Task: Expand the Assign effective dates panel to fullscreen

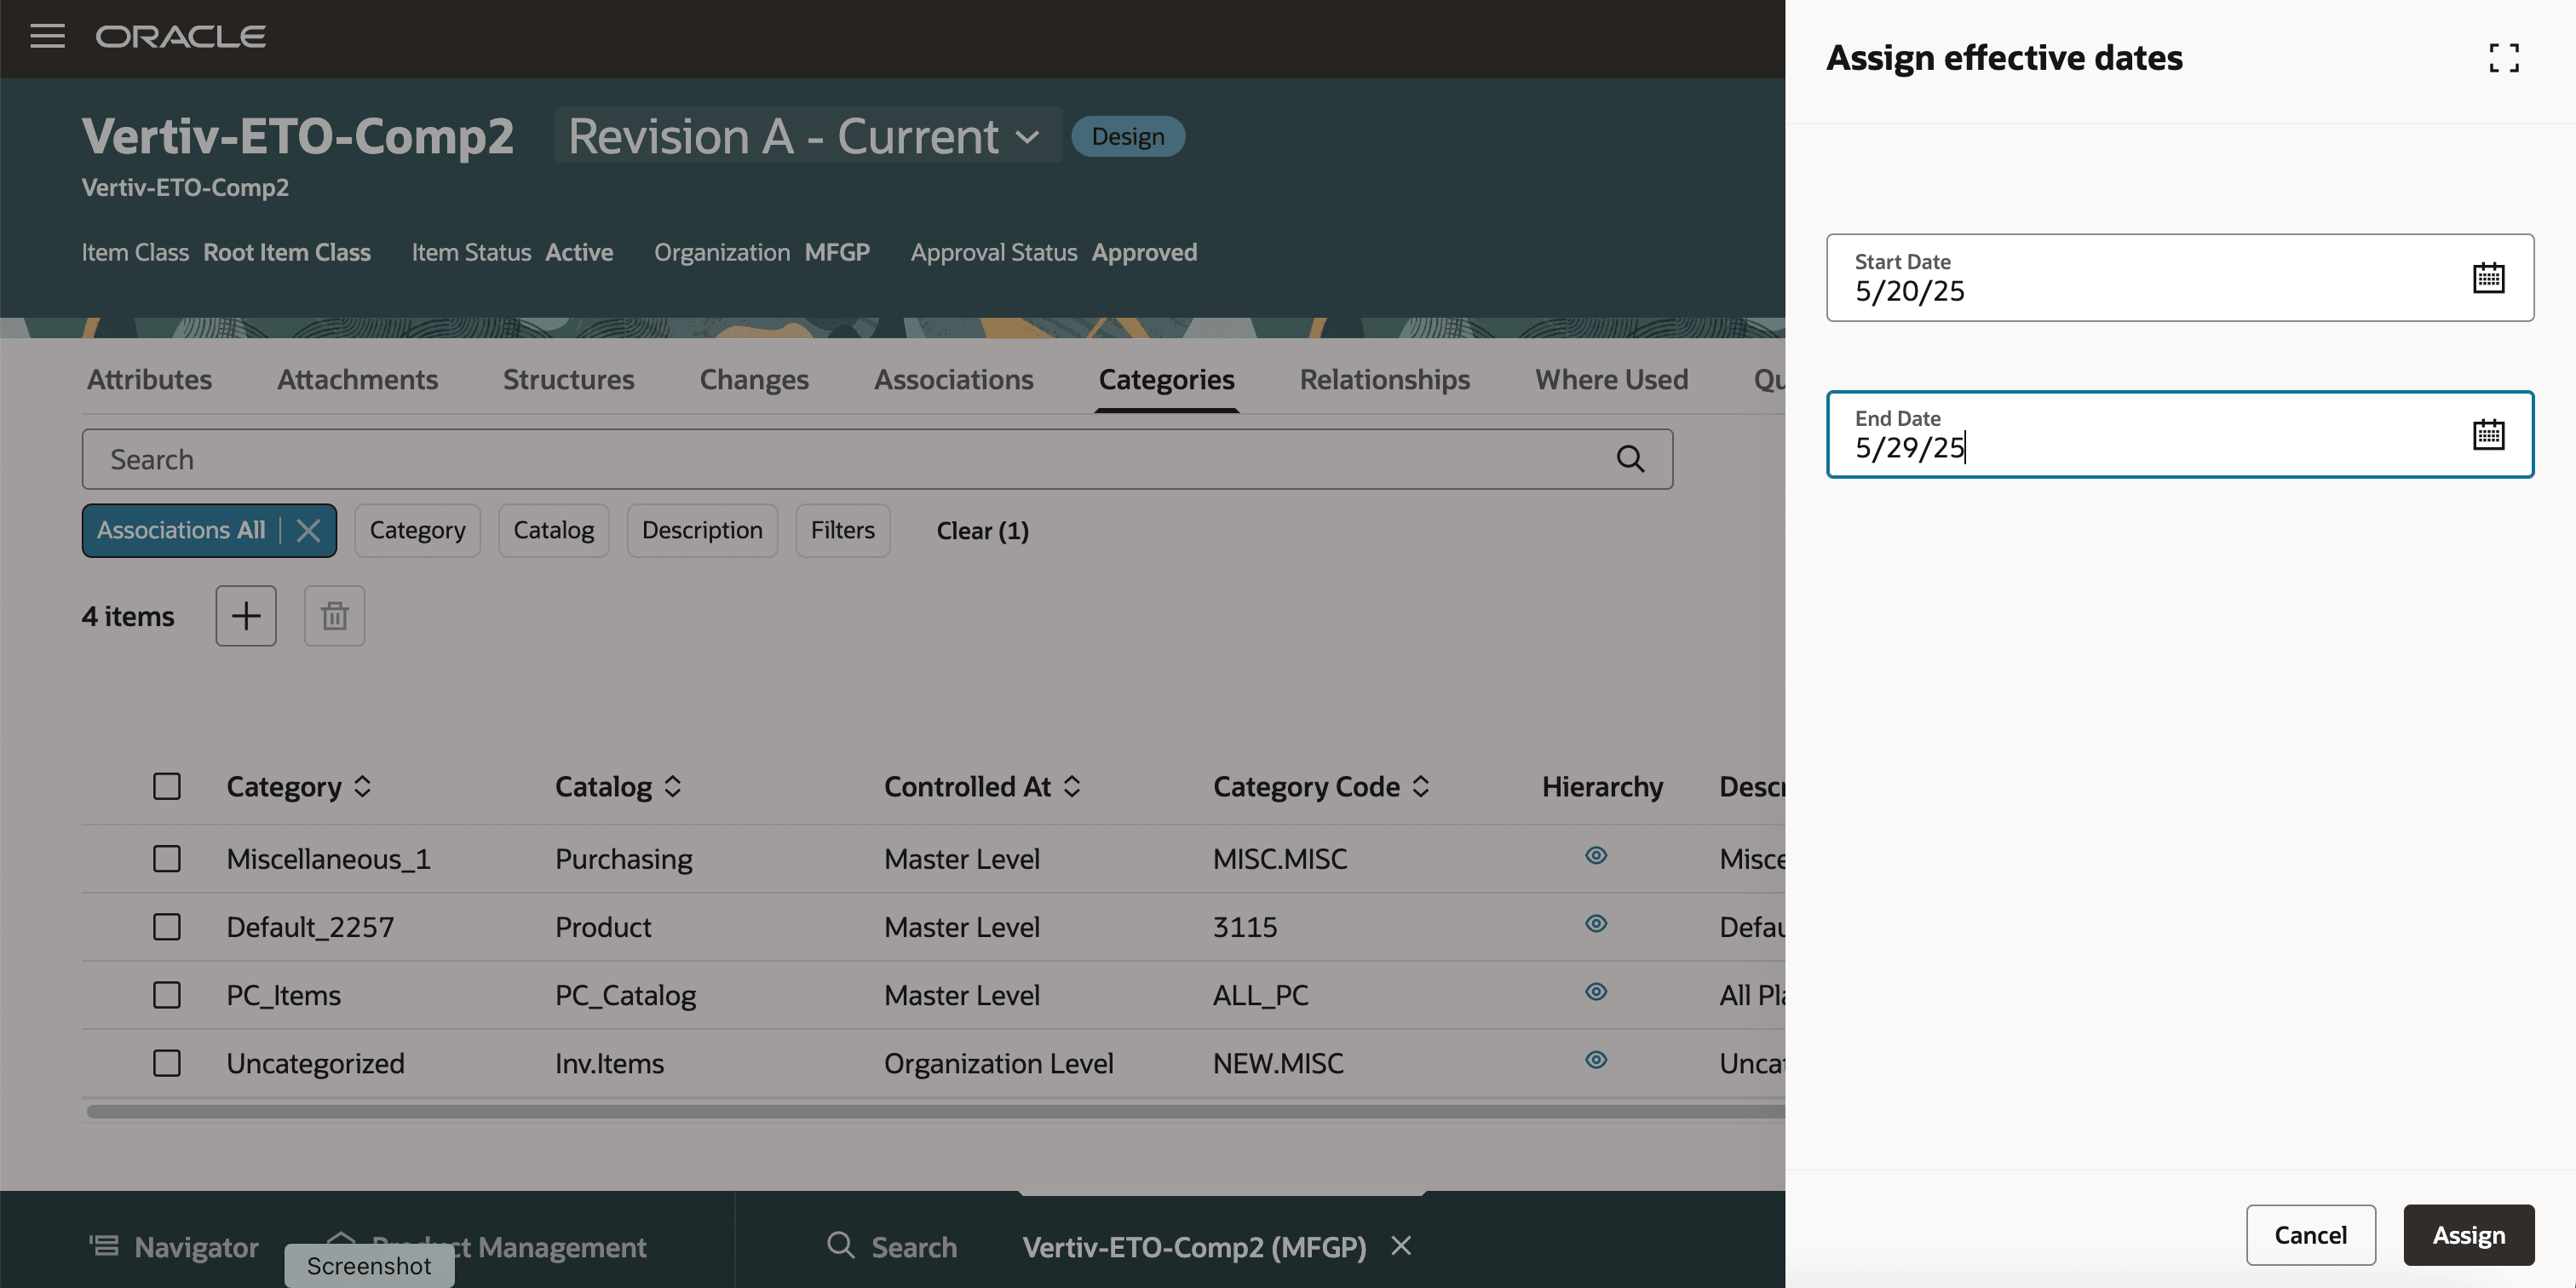Action: [x=2503, y=58]
